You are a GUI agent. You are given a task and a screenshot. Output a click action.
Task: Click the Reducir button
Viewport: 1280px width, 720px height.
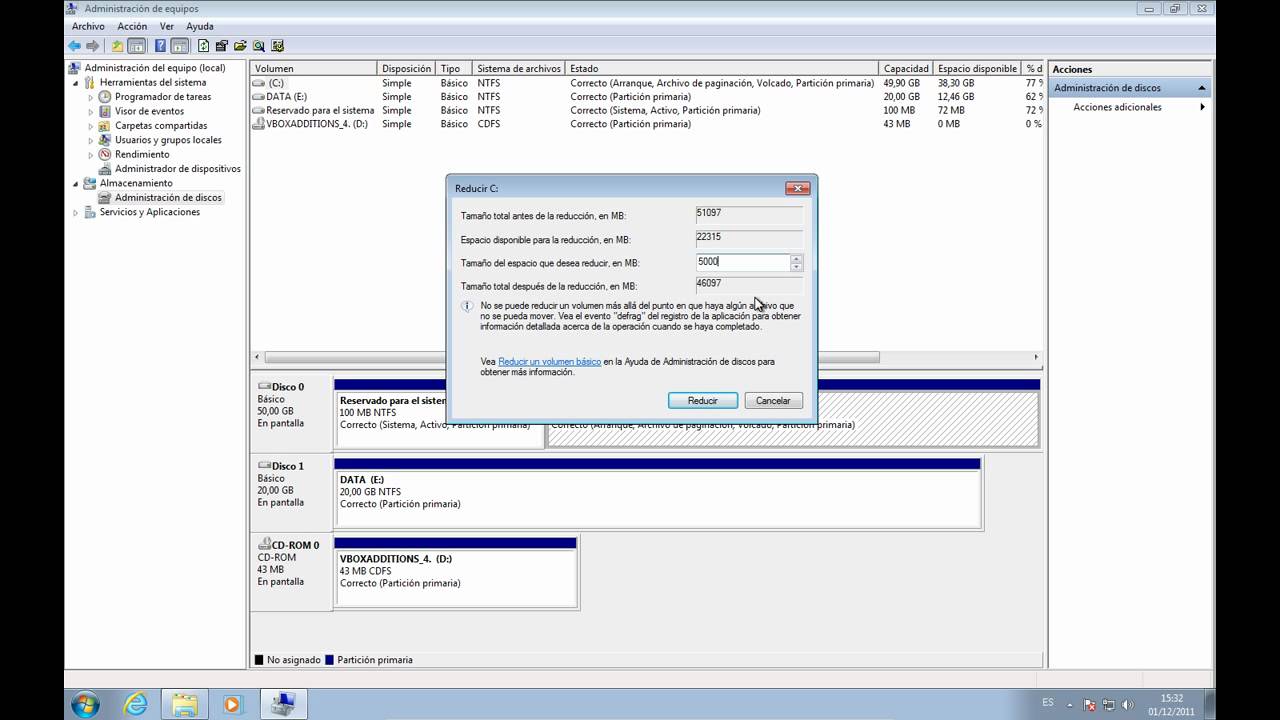click(703, 400)
